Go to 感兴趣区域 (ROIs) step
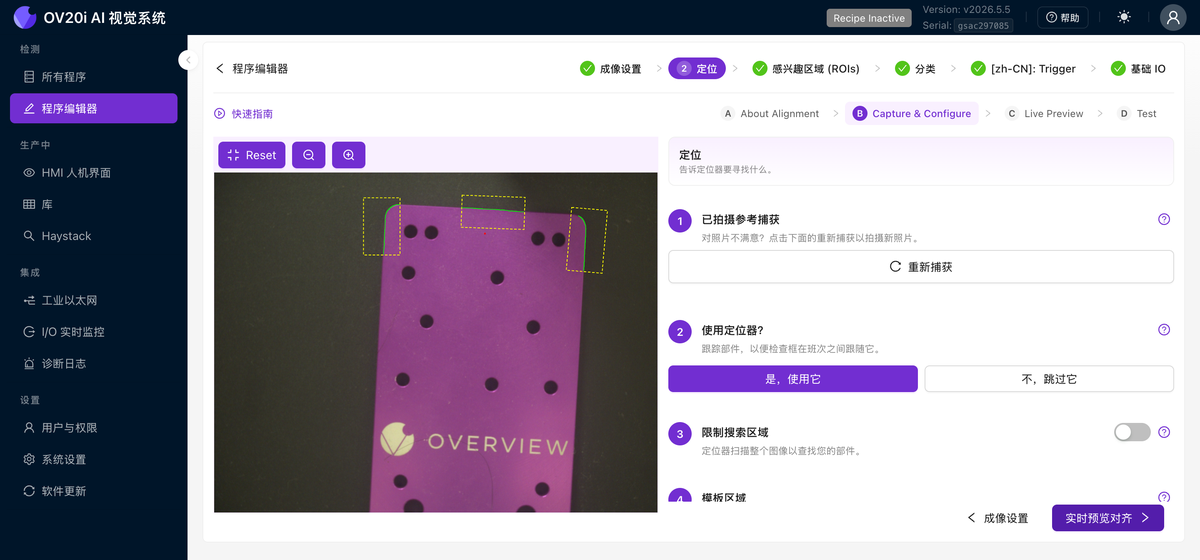The width and height of the screenshot is (1200, 560). [806, 69]
